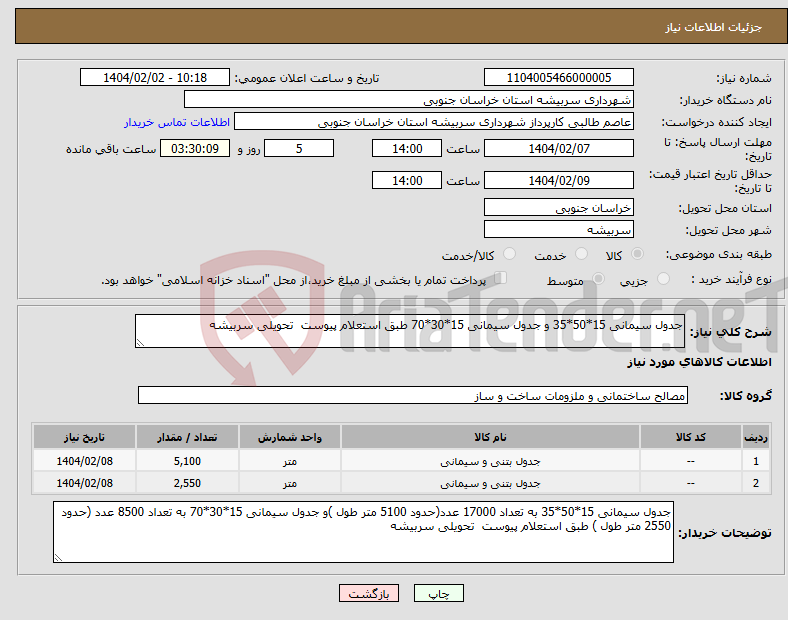Click the شماره نیاز field 1104005466000005

pyautogui.click(x=558, y=77)
